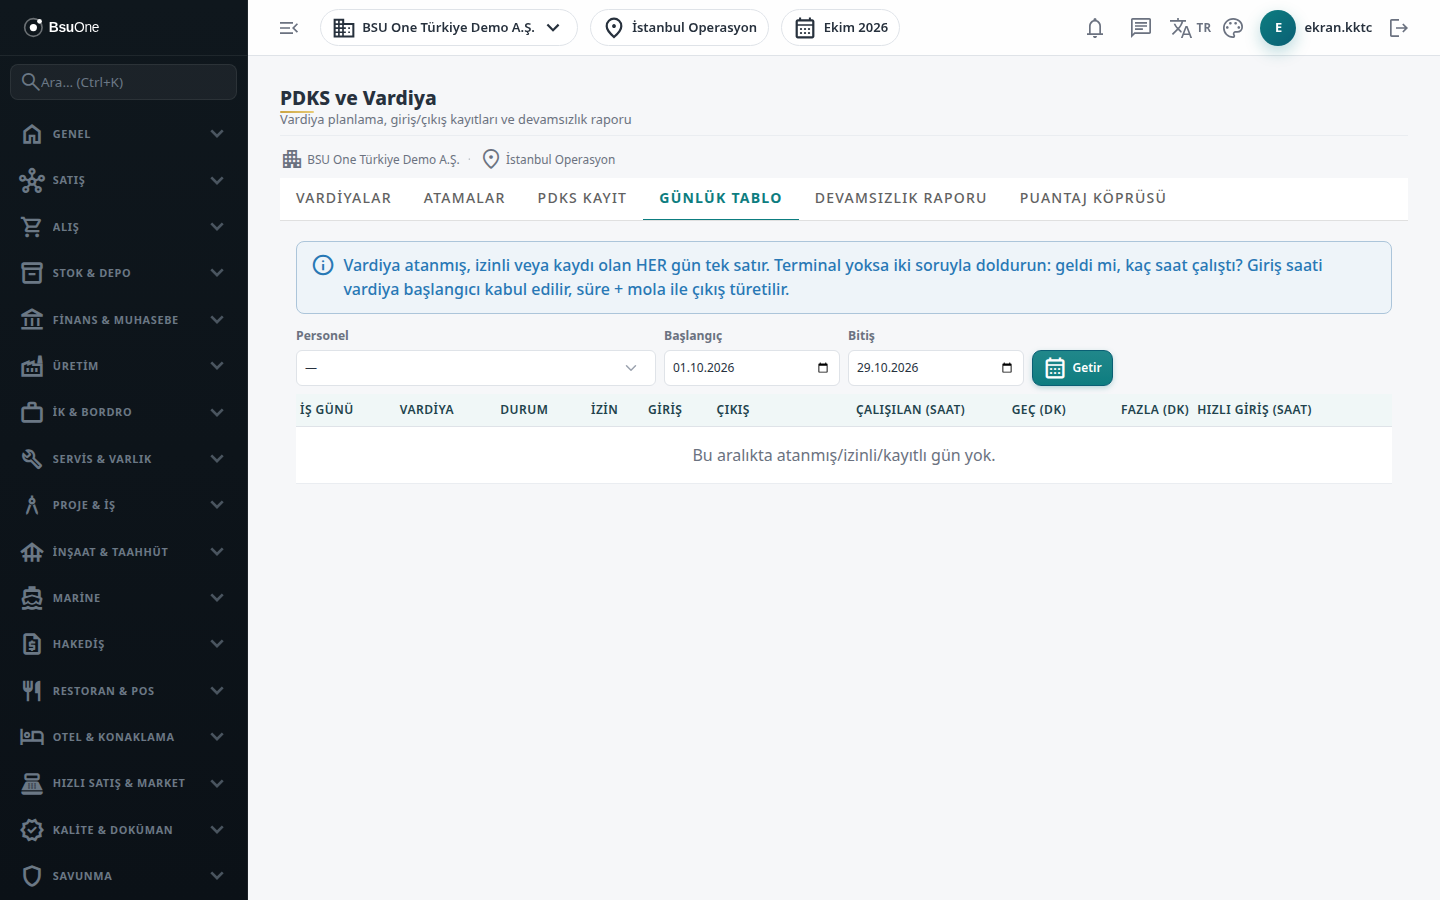The image size is (1440, 900).
Task: Switch to the VARDİYALAR tab
Action: [x=344, y=198]
